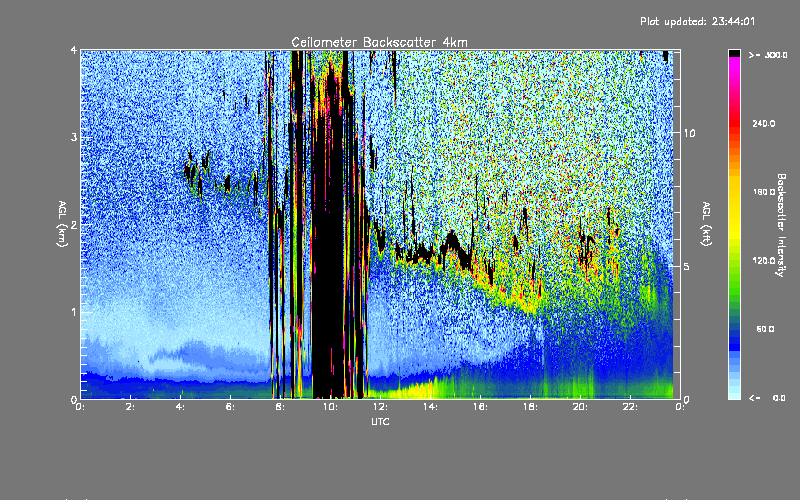The height and width of the screenshot is (500, 800).
Task: Click the "Ceilometer Backscatter 4km" plot title
Action: click(x=379, y=42)
